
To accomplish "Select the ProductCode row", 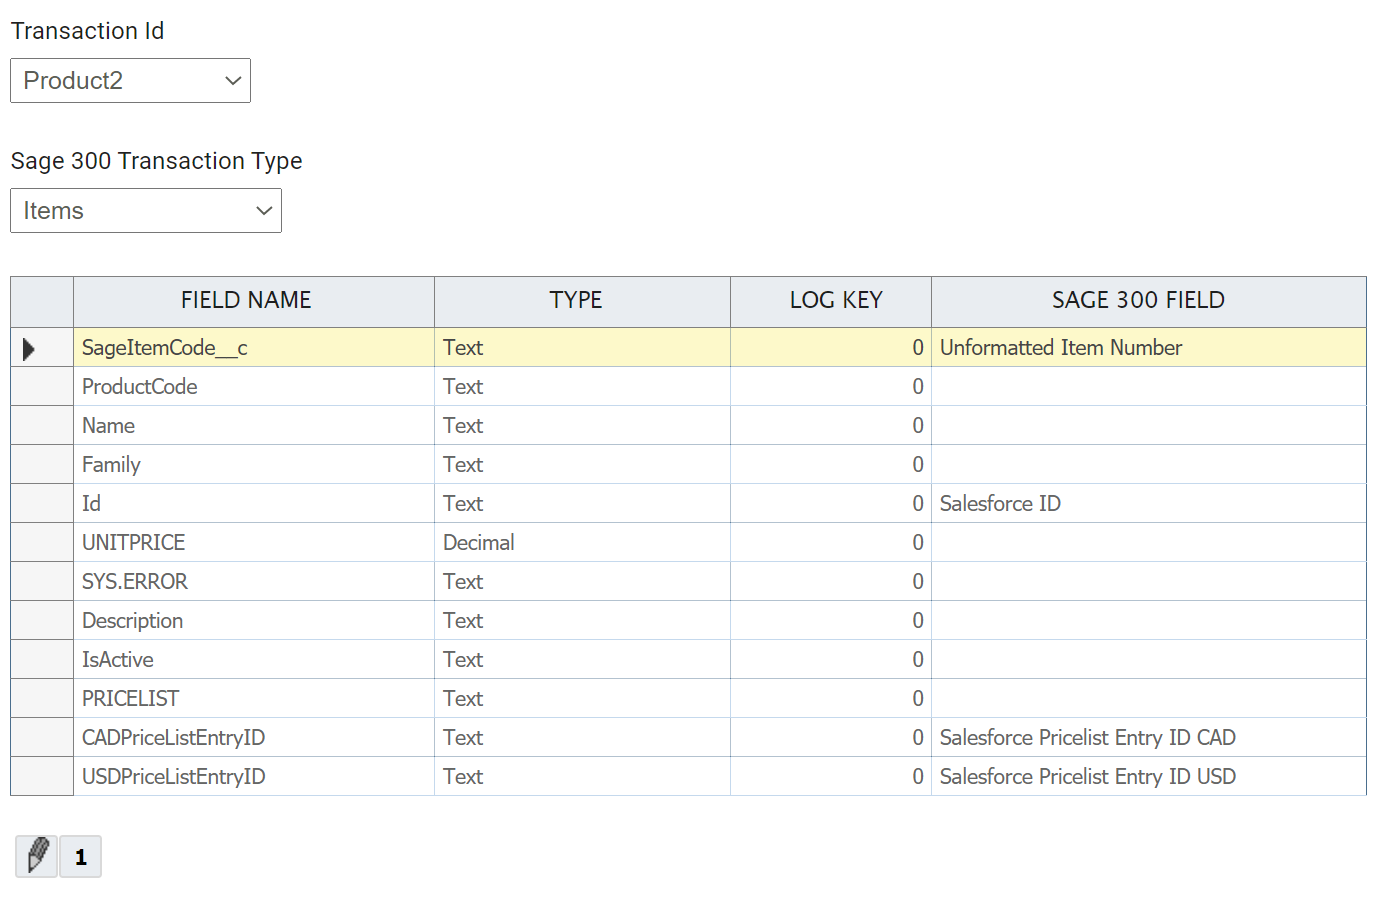I will click(253, 387).
